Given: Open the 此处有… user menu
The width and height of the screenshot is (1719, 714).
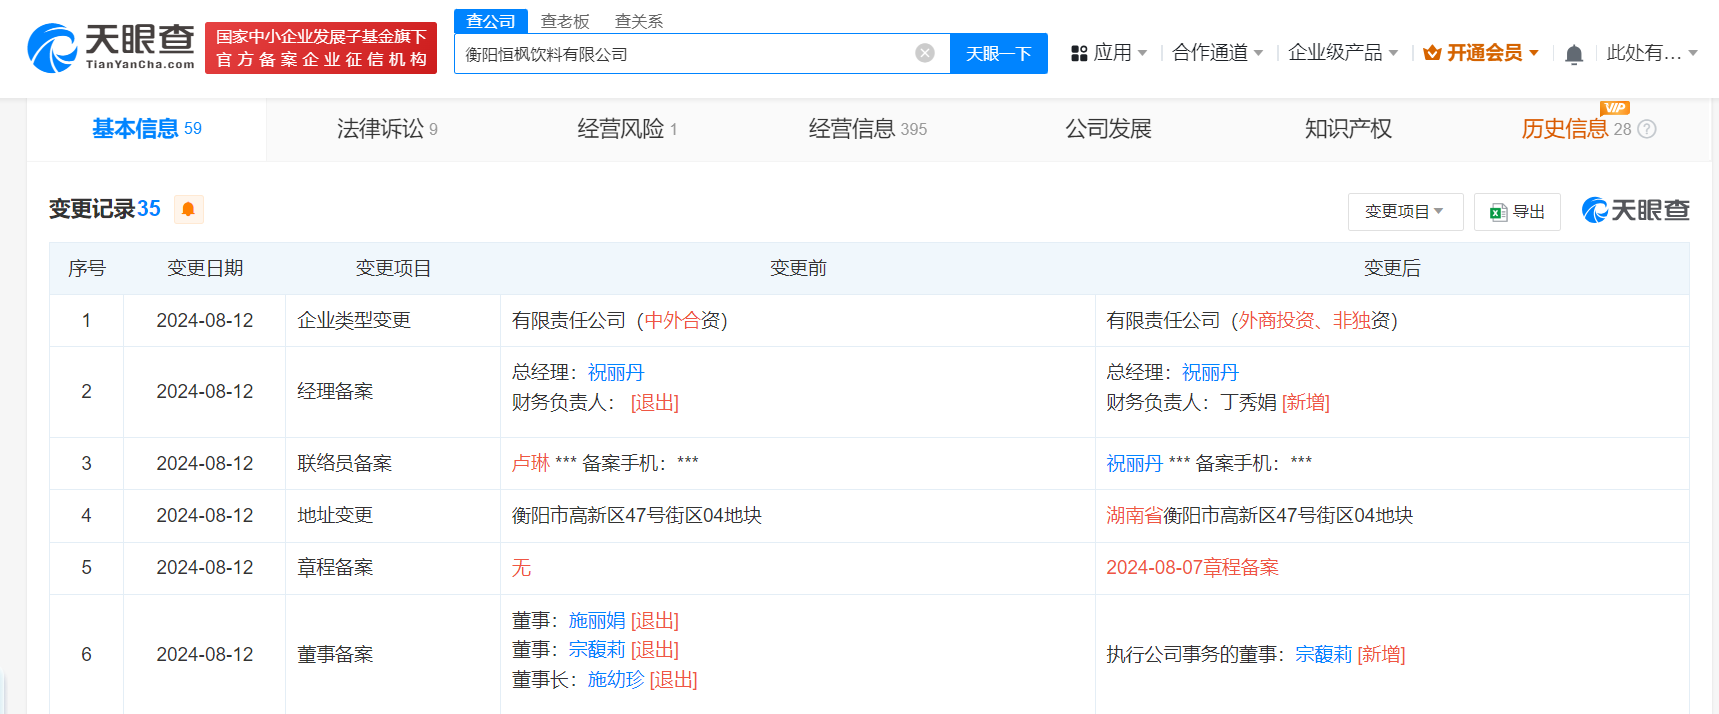Looking at the screenshot, I should 1651,53.
